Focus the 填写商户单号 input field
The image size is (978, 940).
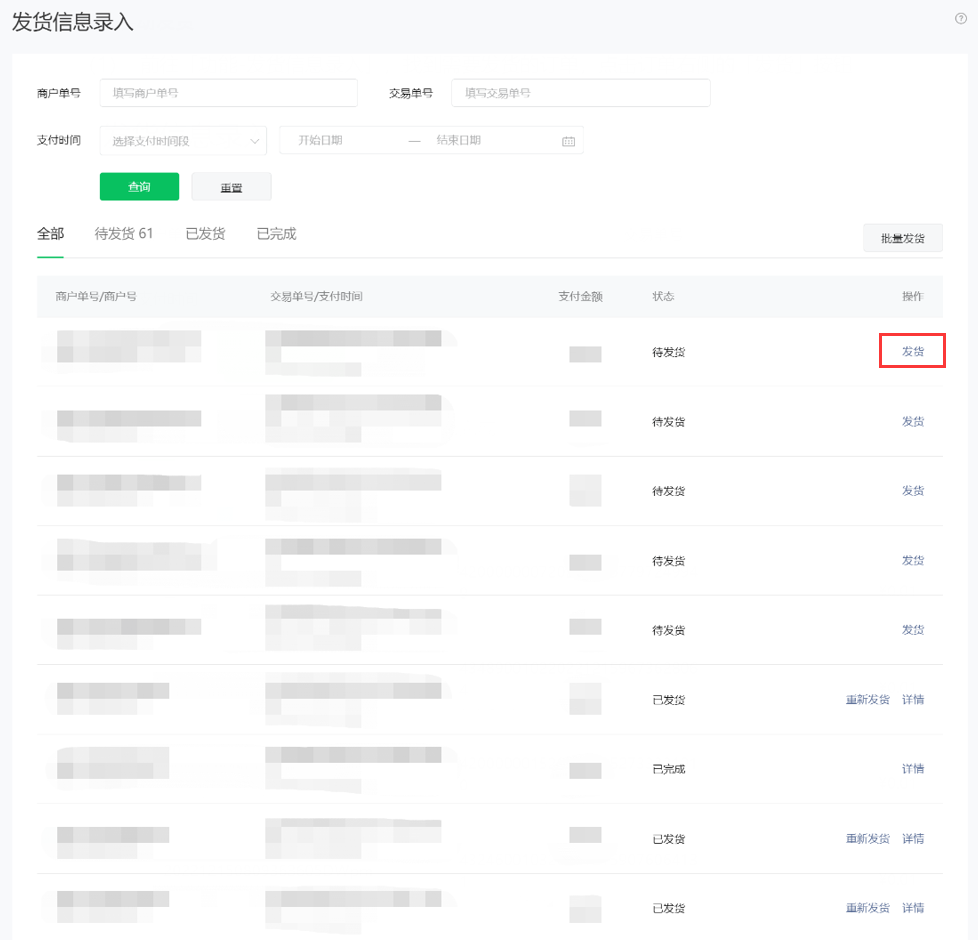(x=228, y=93)
